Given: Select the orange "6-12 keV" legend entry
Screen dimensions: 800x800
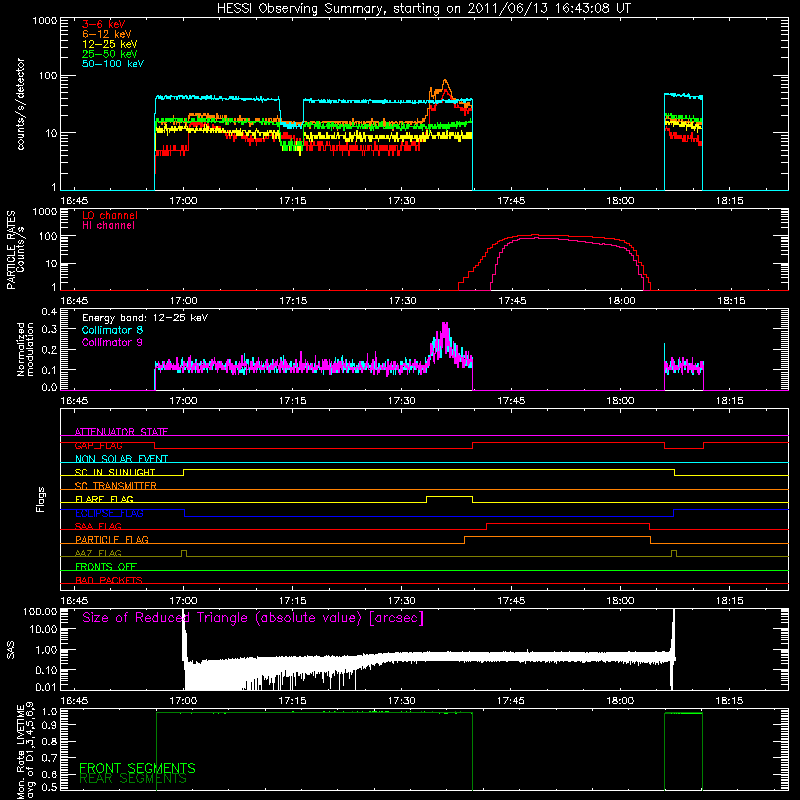Looking at the screenshot, I should point(107,34).
